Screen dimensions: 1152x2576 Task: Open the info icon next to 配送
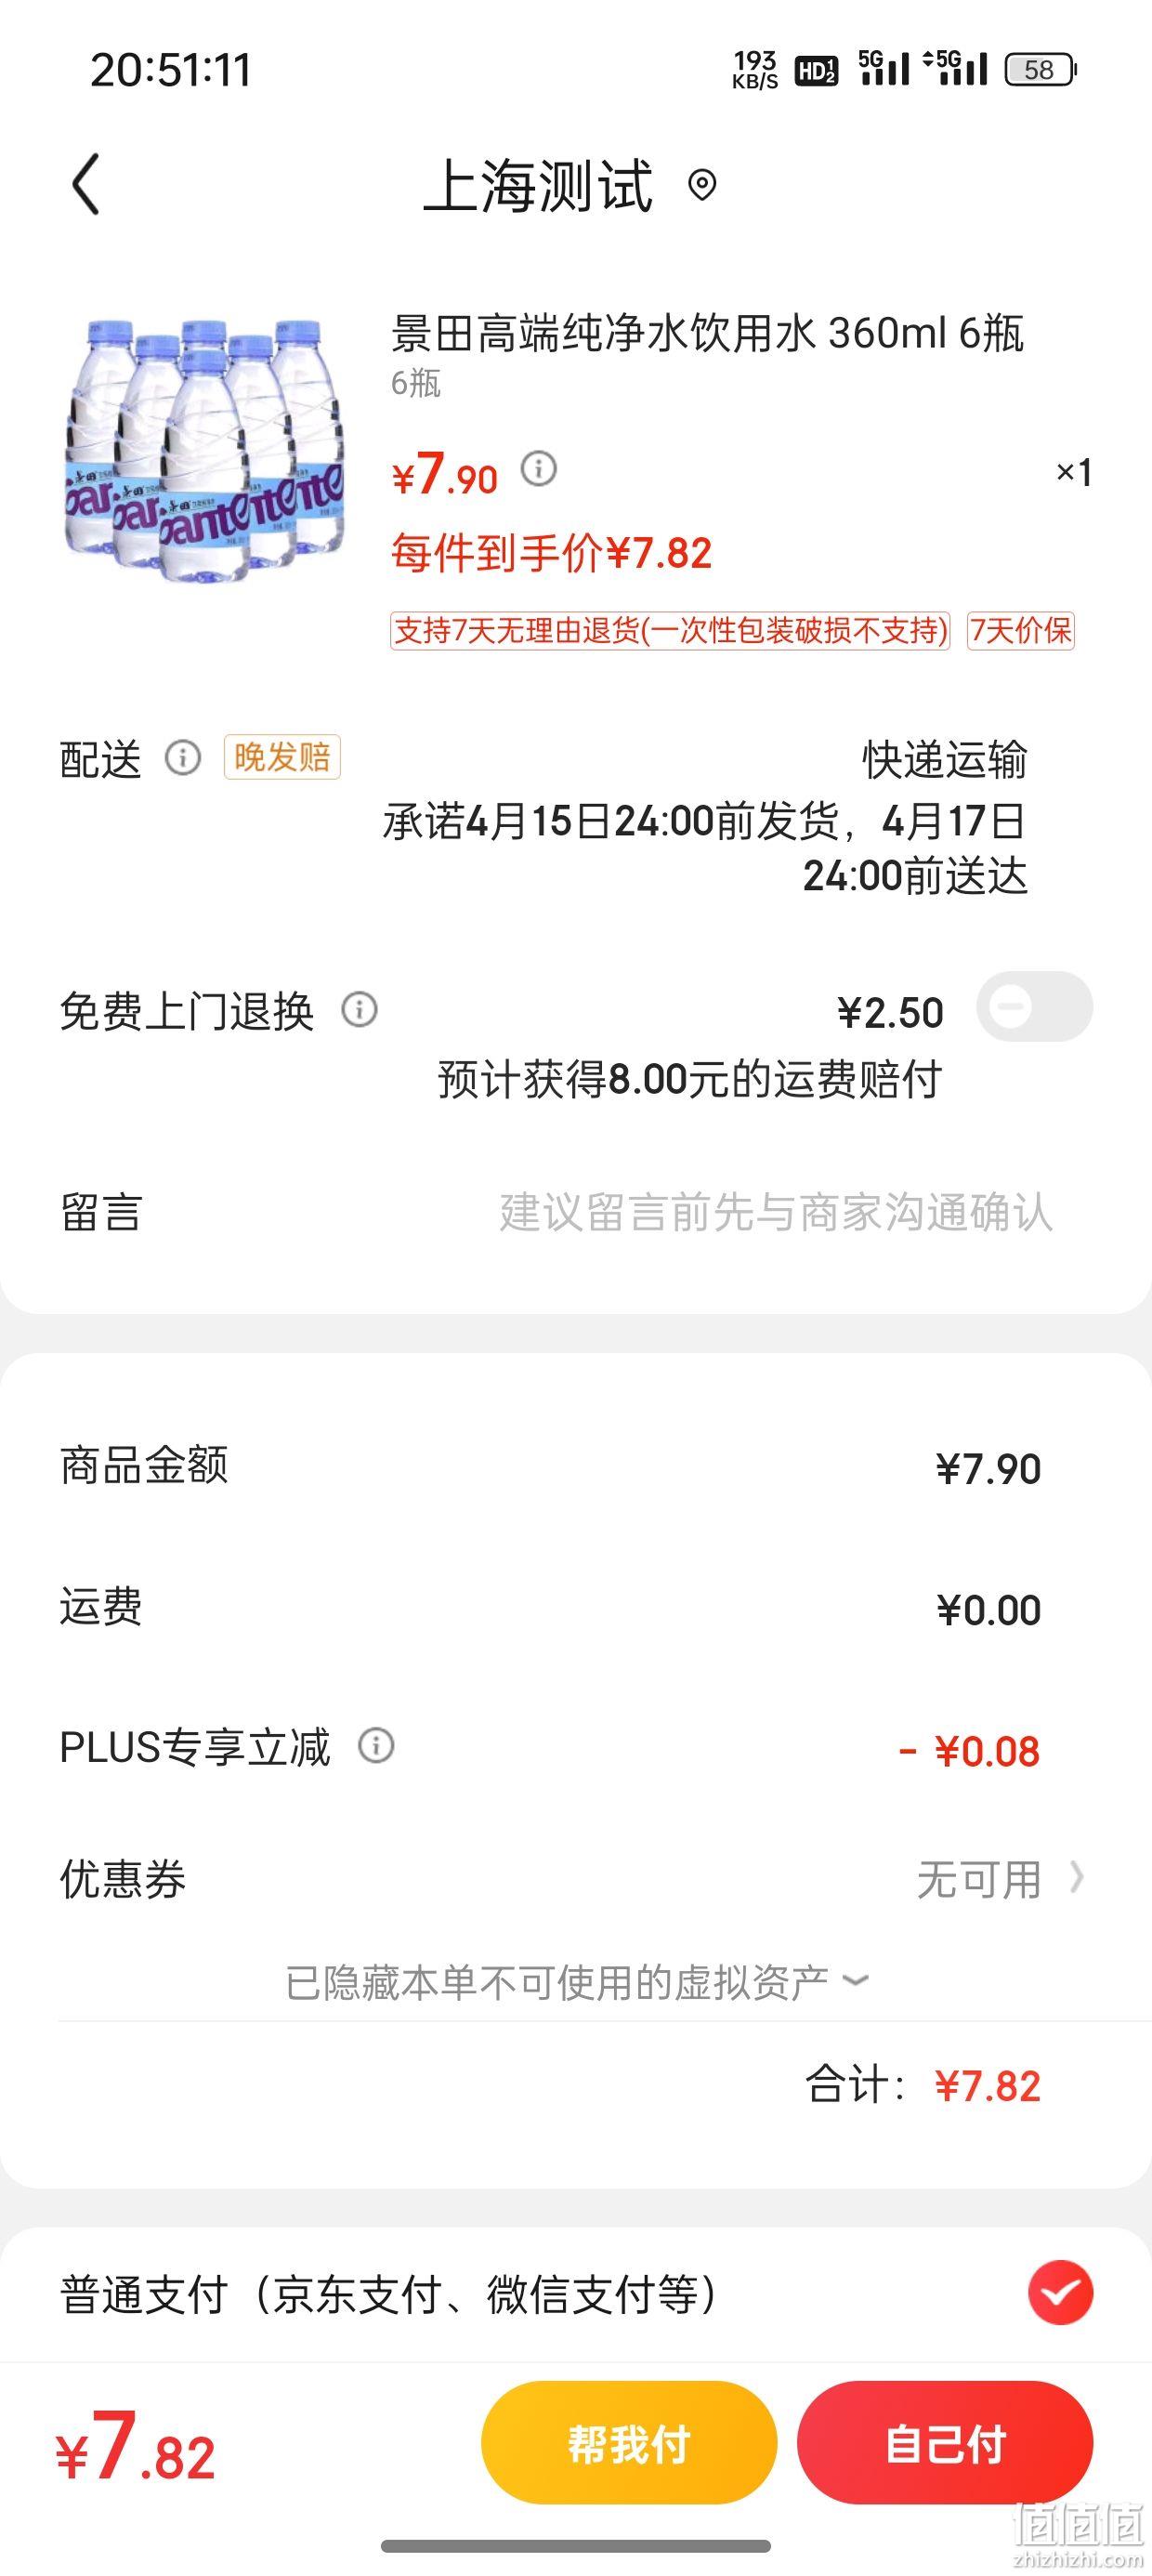[x=183, y=758]
